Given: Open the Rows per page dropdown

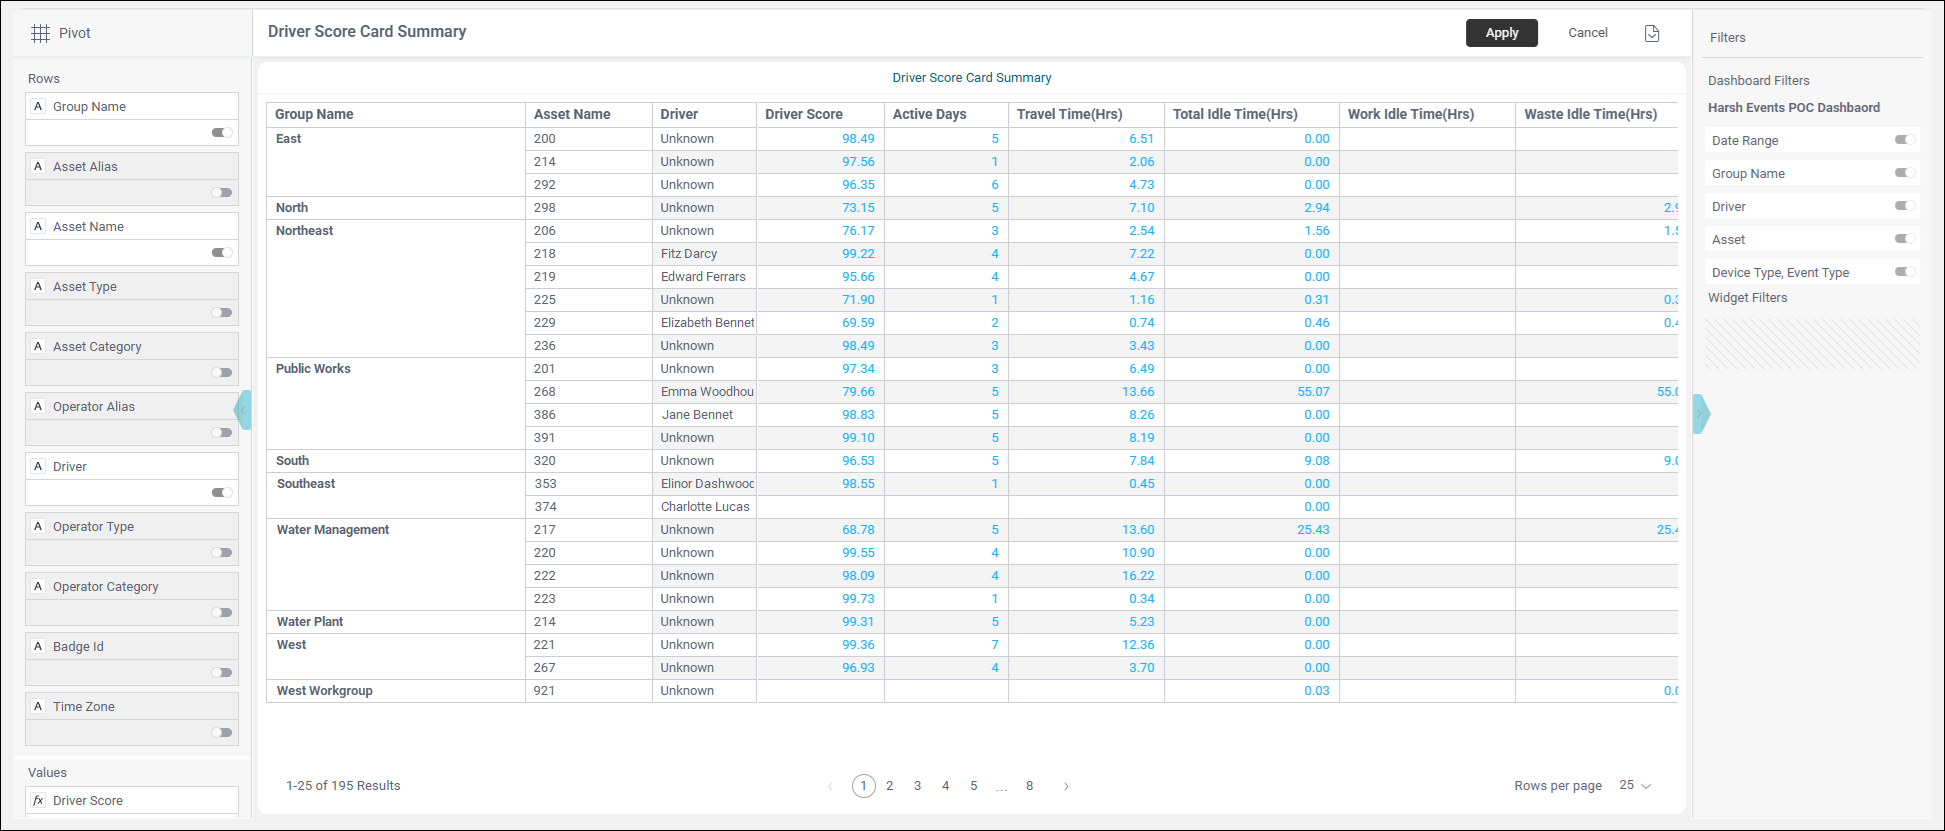Looking at the screenshot, I should tap(1635, 785).
